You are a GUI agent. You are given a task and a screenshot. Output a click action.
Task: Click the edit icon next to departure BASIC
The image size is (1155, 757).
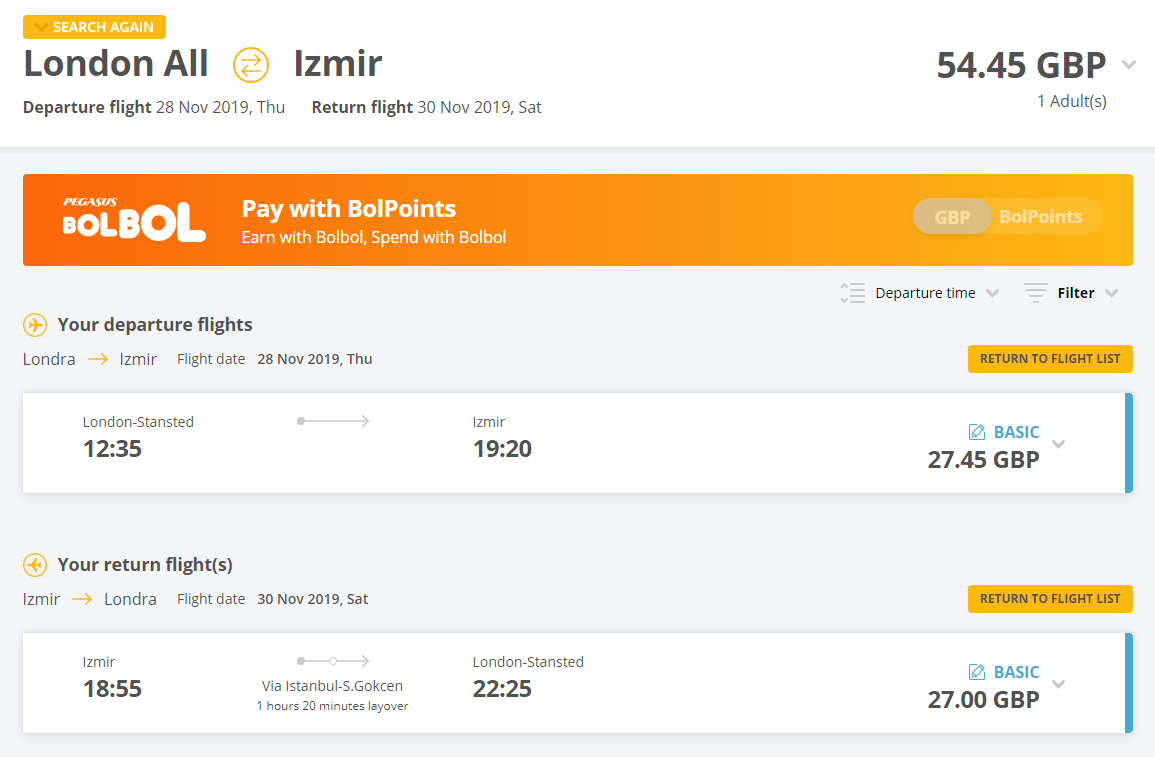click(977, 432)
